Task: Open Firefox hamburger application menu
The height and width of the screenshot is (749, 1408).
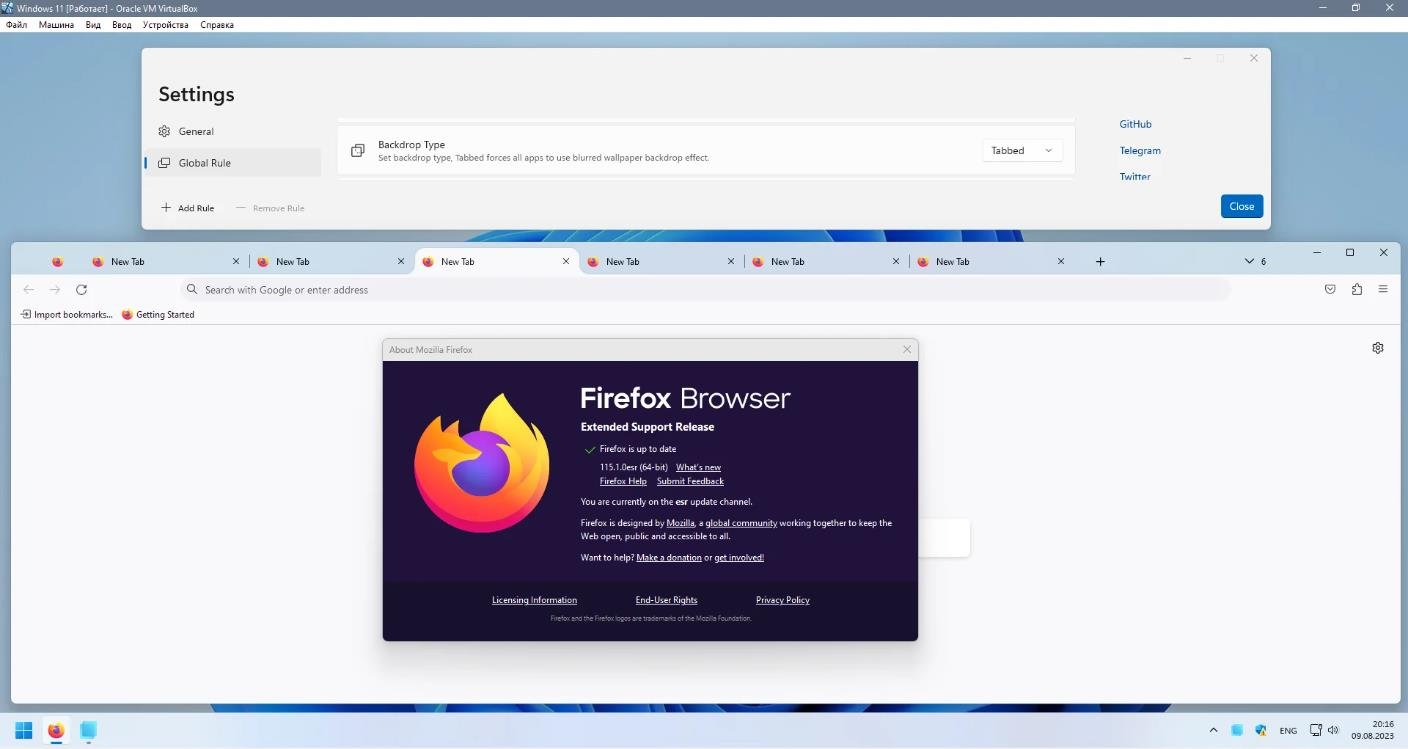Action: pyautogui.click(x=1383, y=289)
